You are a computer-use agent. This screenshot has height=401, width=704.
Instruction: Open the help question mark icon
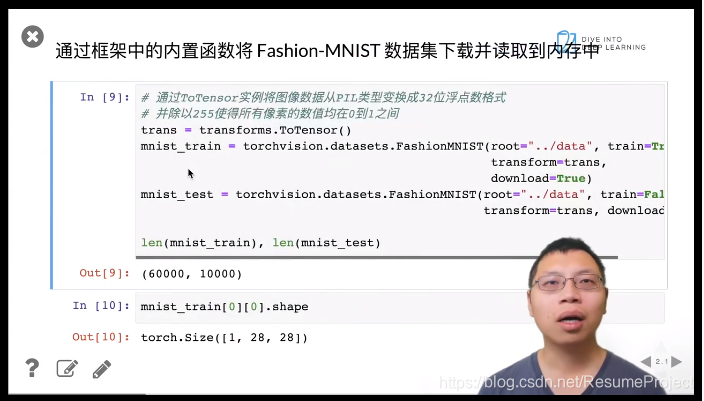[32, 368]
